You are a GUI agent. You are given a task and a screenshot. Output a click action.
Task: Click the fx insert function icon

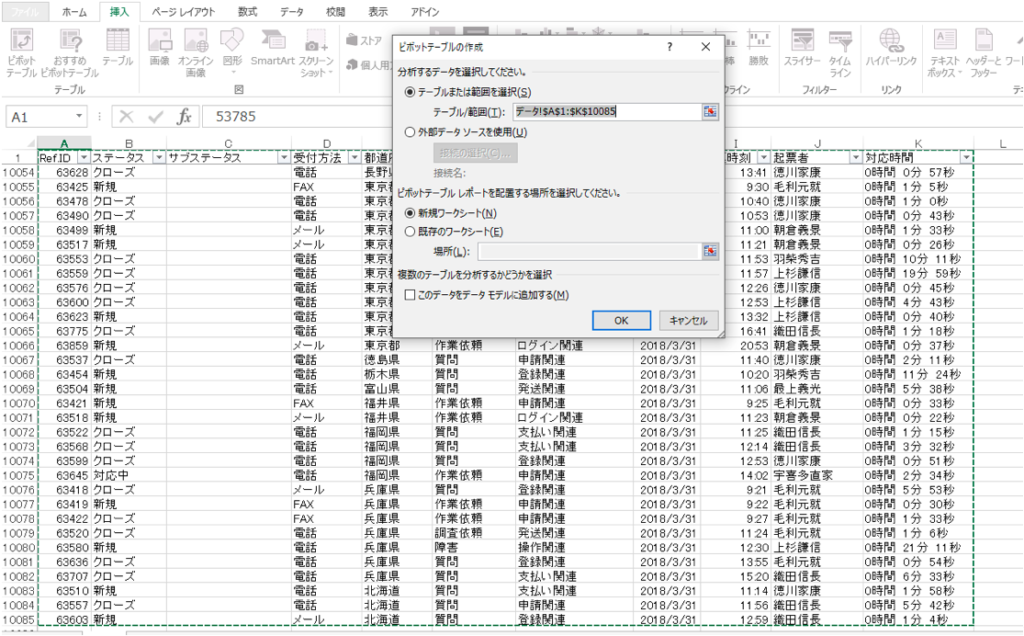[x=183, y=117]
